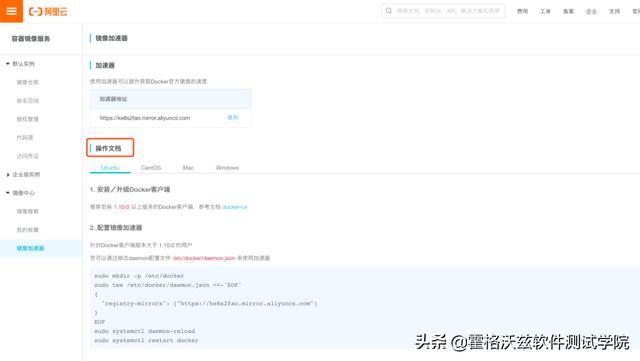The image size is (640, 361).
Task: Open the 备案 top menu
Action: pyautogui.click(x=569, y=11)
